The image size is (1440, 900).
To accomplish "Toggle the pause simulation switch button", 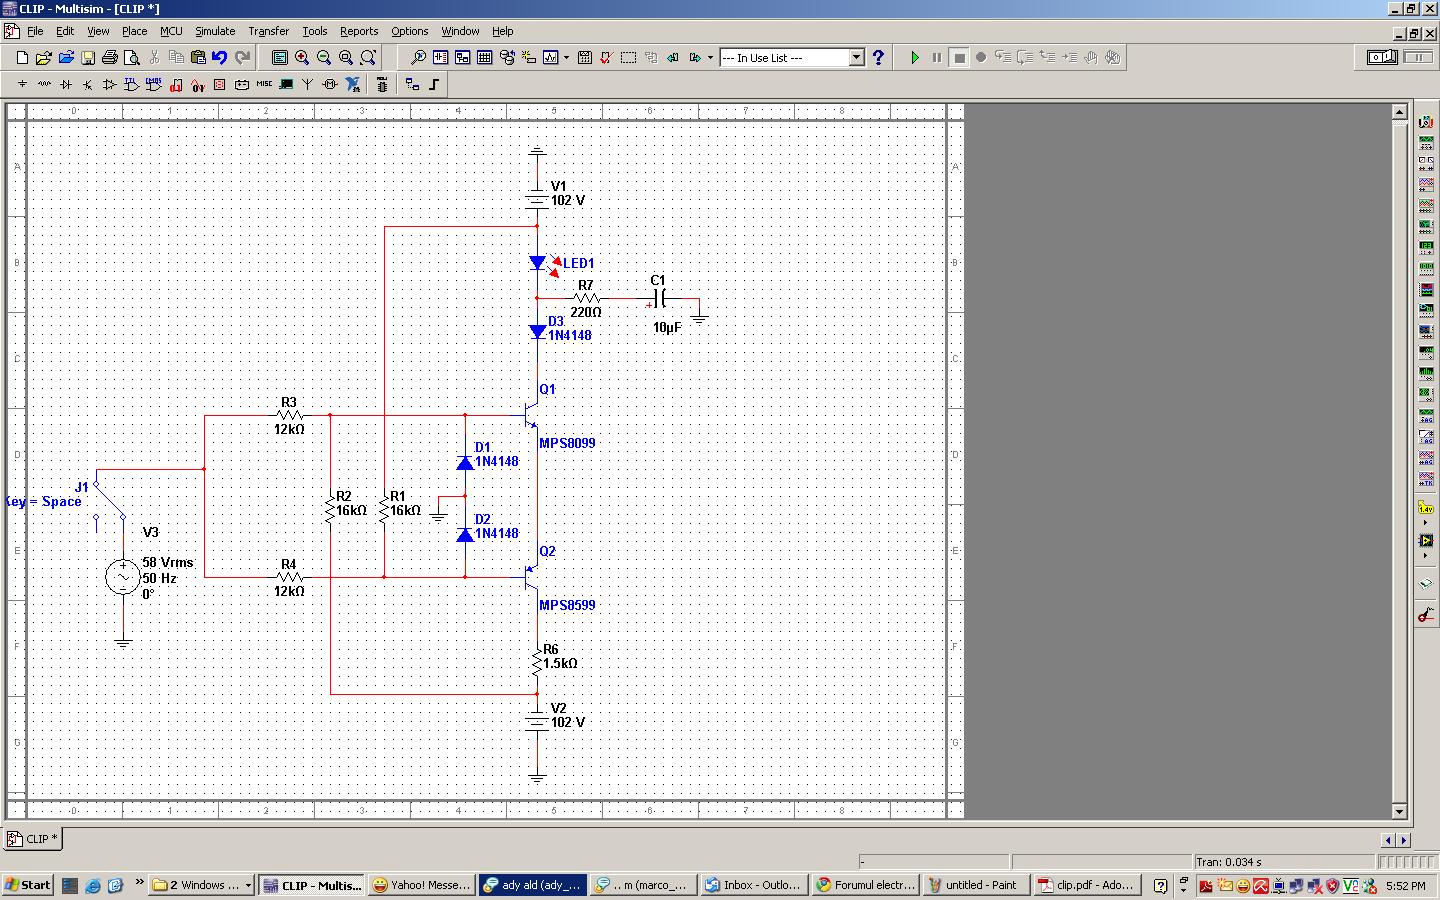I will click(1418, 58).
